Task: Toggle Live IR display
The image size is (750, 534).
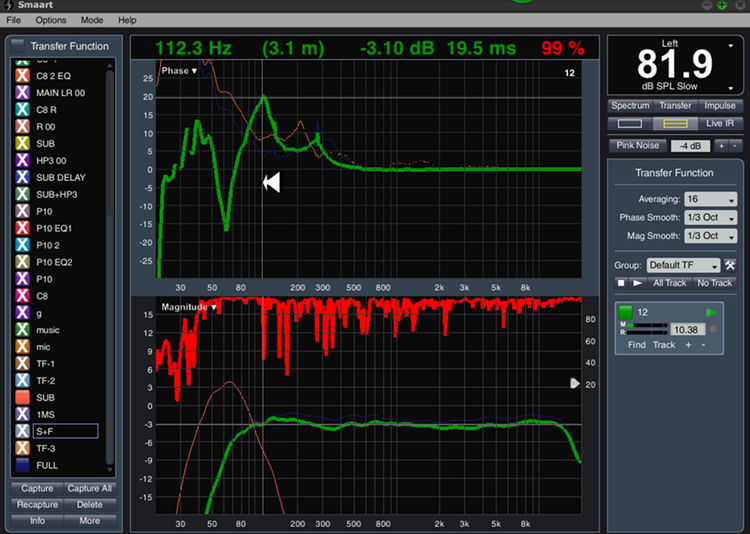Action: (720, 123)
